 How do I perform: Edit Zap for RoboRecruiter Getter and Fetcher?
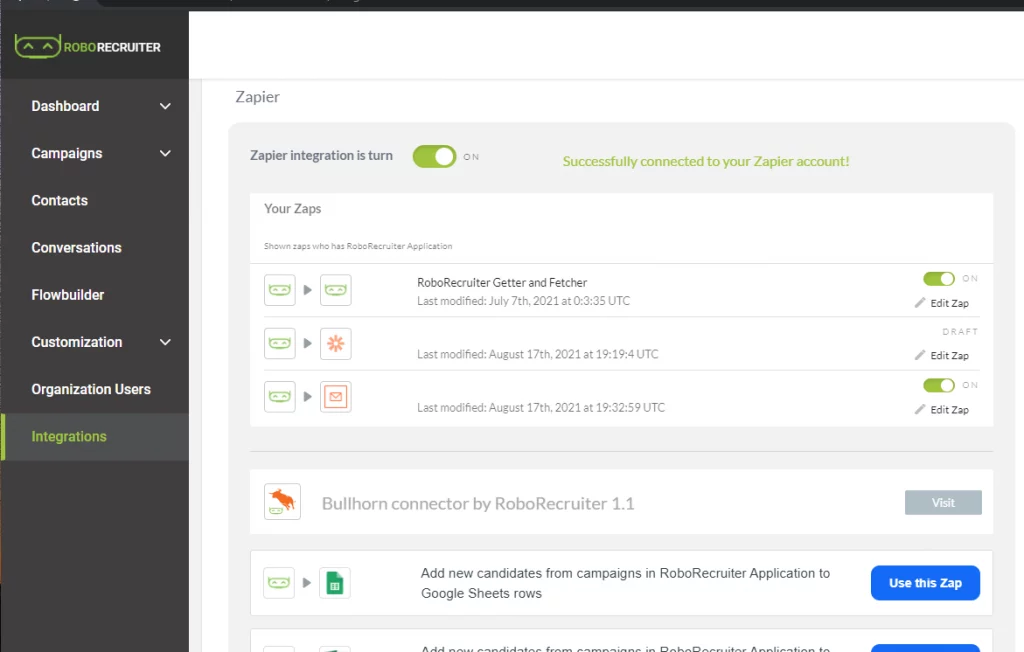coord(949,303)
